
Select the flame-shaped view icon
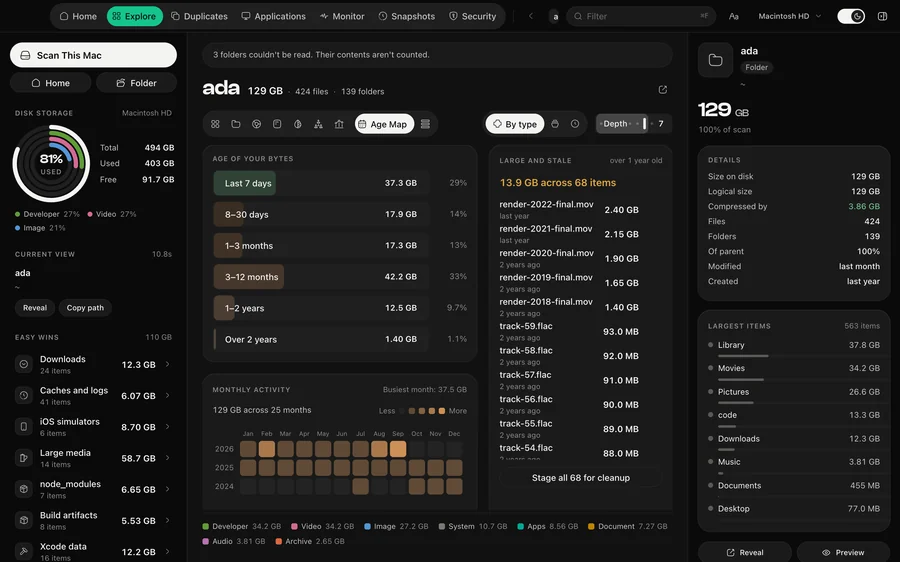(x=298, y=124)
